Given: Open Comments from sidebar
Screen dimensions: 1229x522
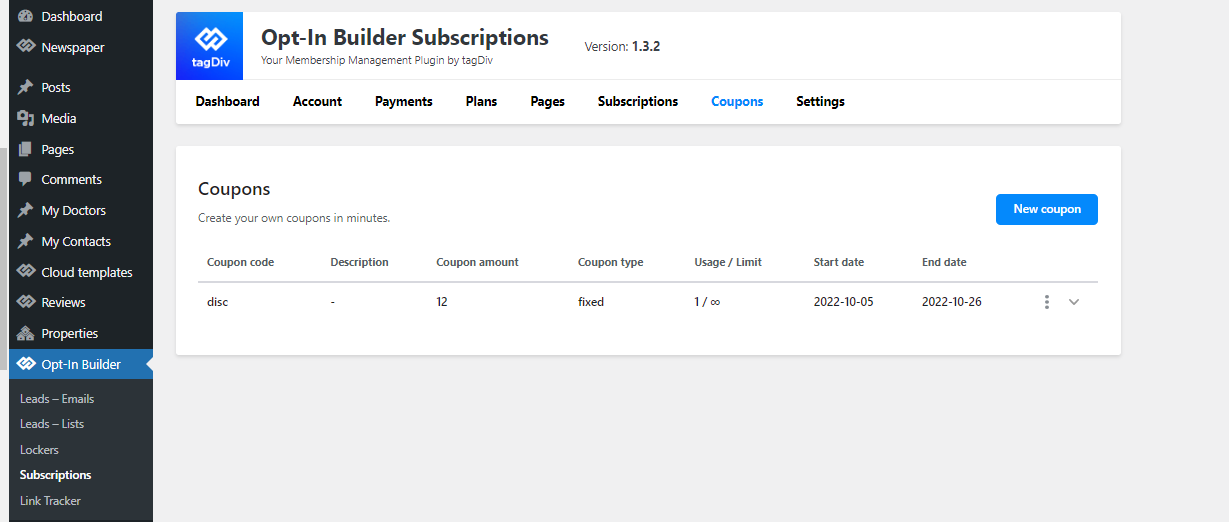Looking at the screenshot, I should 72,180.
